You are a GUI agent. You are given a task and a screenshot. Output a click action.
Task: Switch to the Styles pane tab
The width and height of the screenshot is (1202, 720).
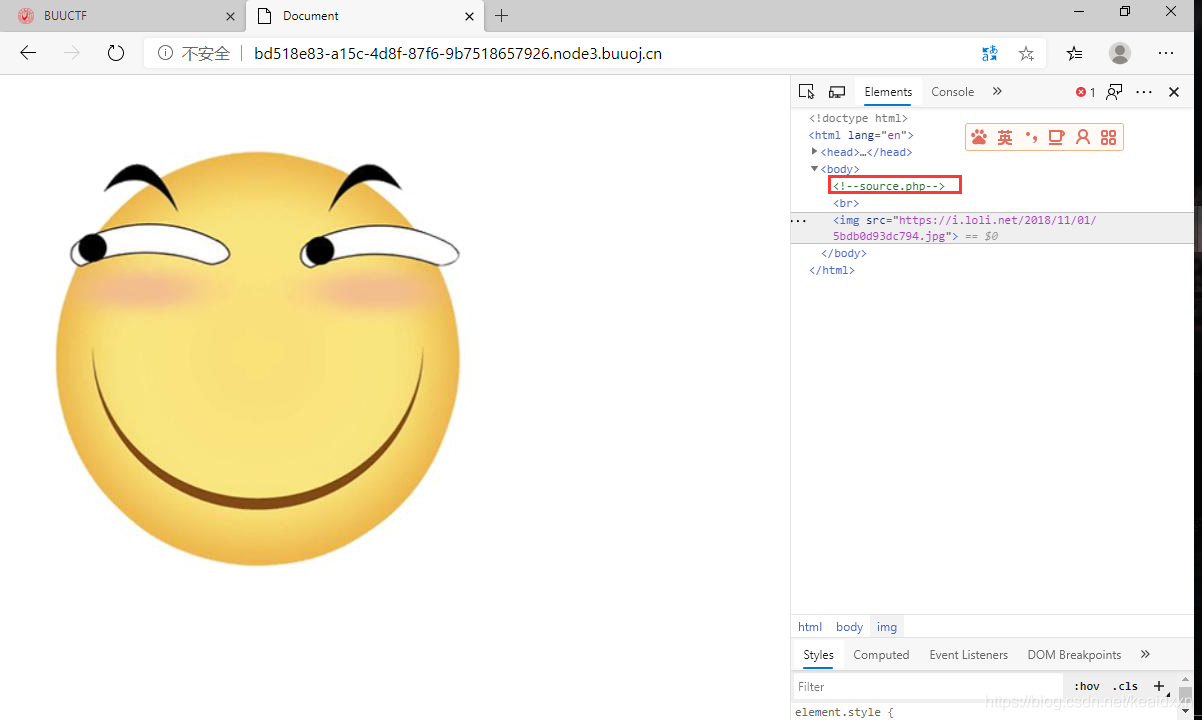[x=818, y=655]
